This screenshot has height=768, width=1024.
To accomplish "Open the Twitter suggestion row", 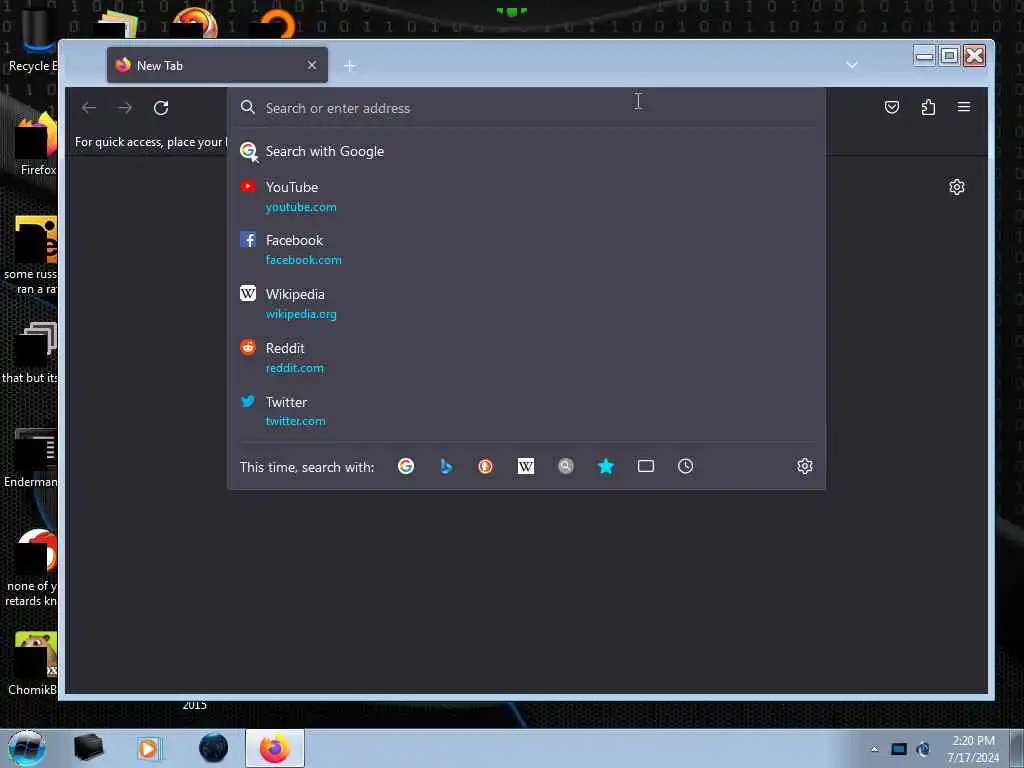I will click(526, 411).
